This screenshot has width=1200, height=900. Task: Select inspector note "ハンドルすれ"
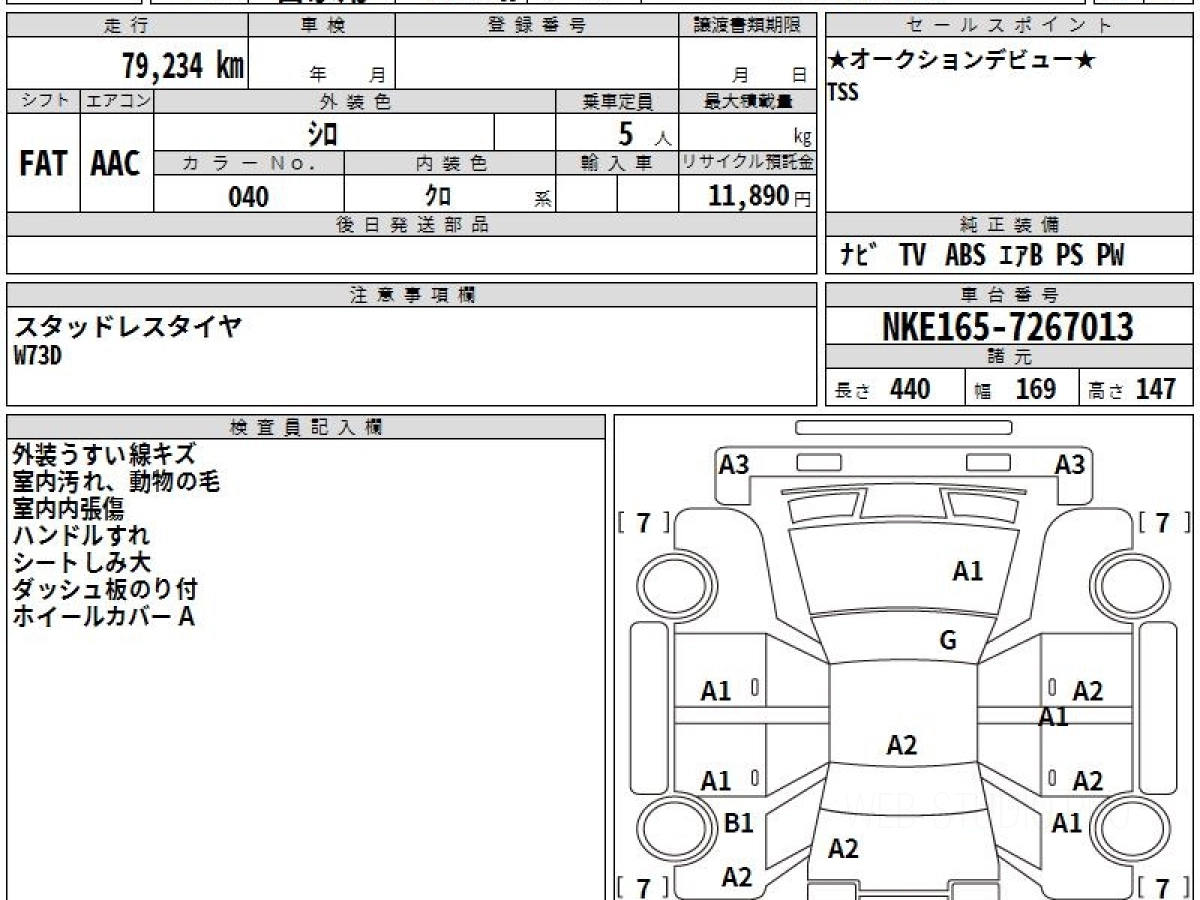click(x=81, y=536)
